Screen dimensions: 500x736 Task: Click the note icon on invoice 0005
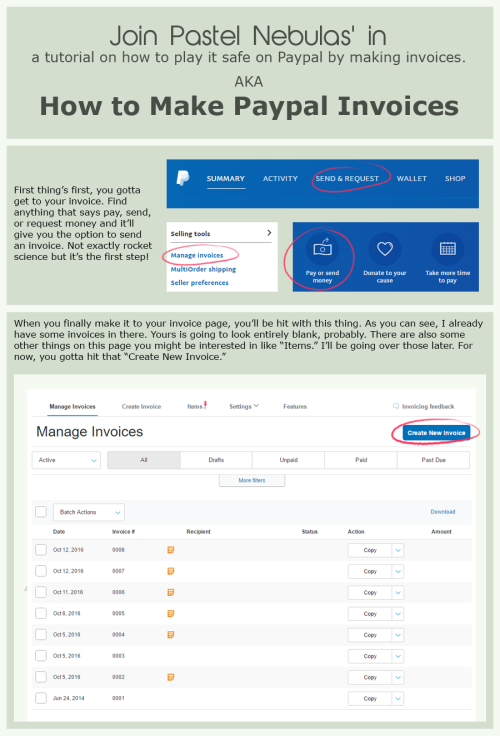[x=171, y=613]
